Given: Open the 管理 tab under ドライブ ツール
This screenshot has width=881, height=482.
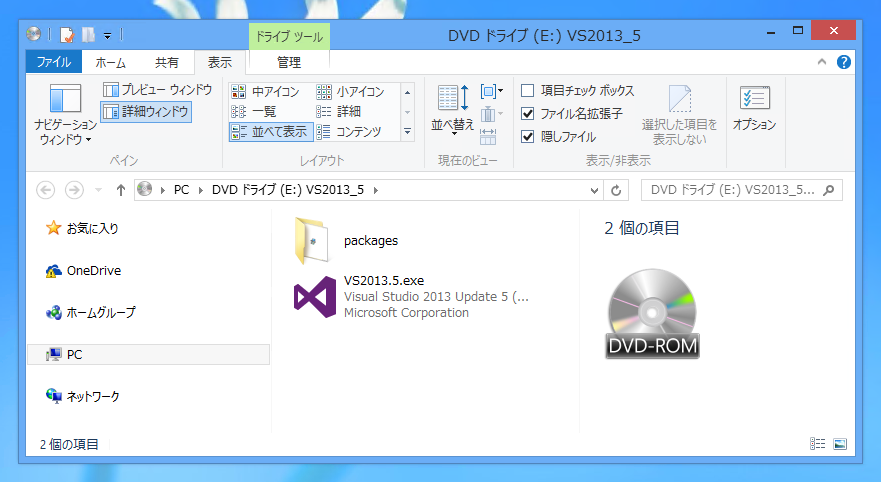Looking at the screenshot, I should pos(289,62).
